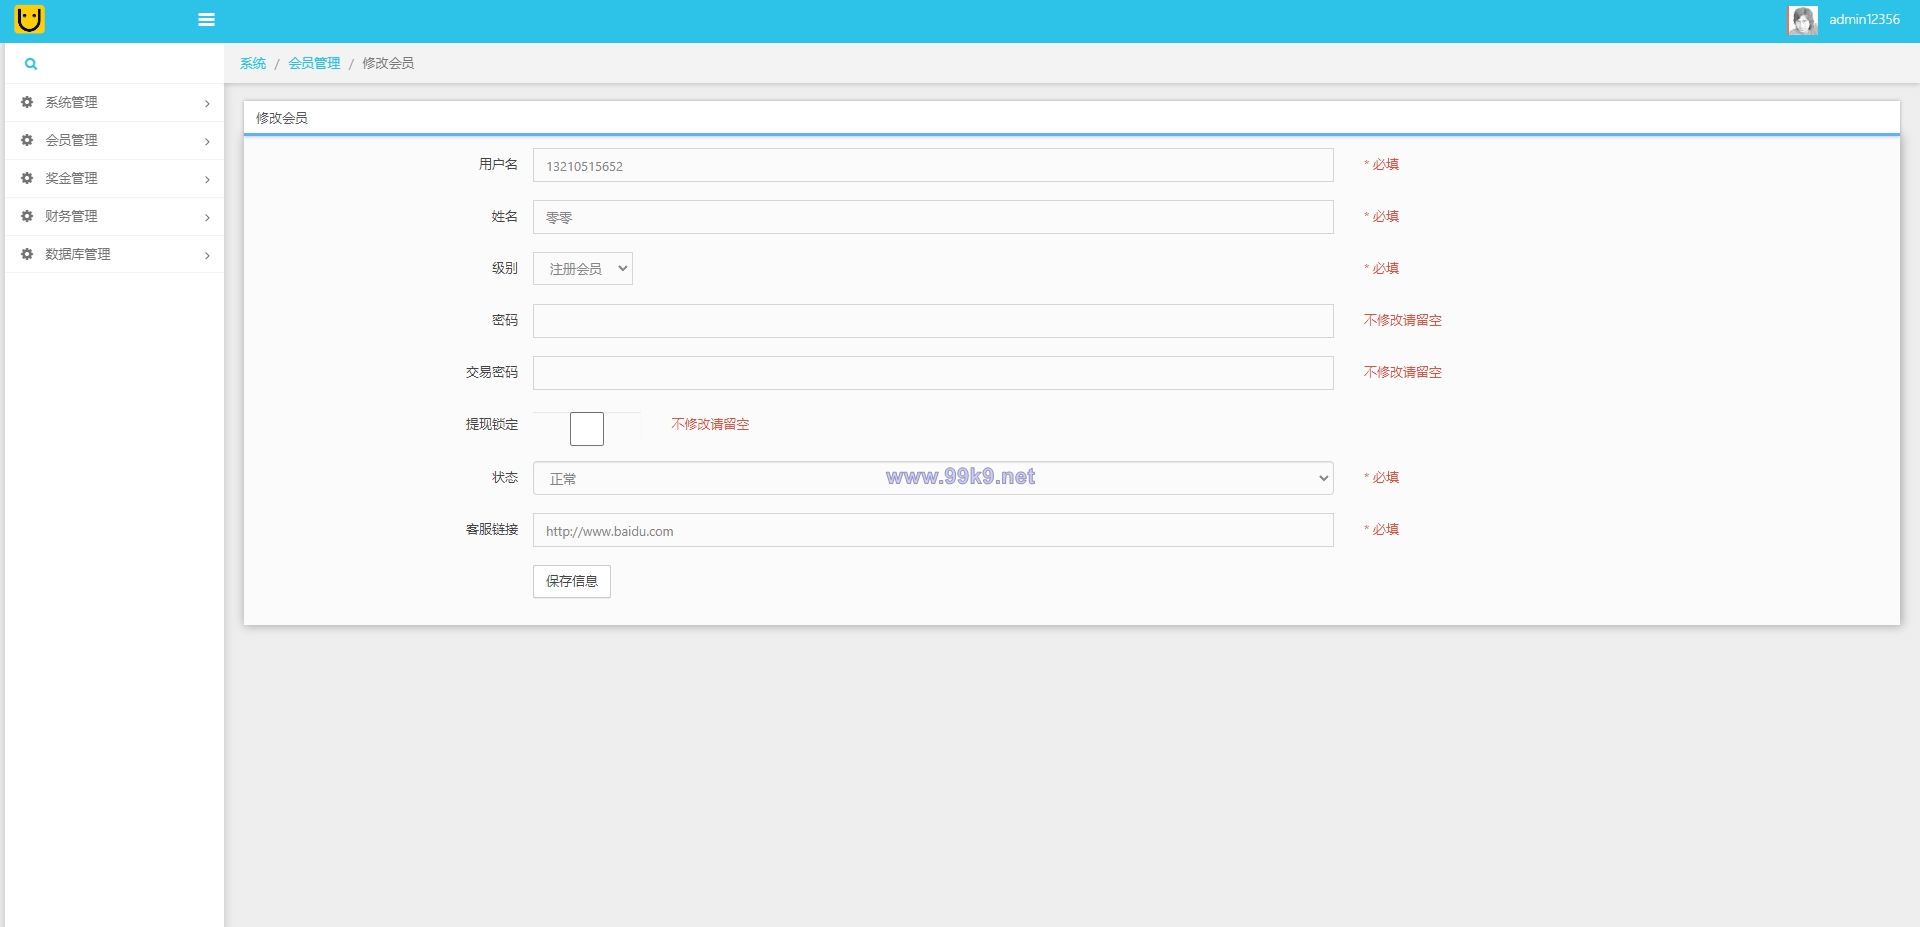Viewport: 1920px width, 927px height.
Task: Open the 奖金管理 menu item
Action: tap(114, 179)
